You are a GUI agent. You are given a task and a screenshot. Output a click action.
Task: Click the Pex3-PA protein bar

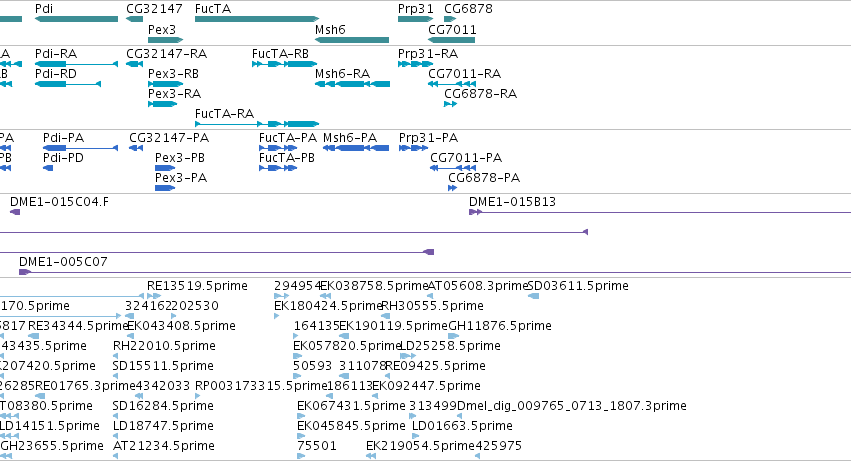165,188
